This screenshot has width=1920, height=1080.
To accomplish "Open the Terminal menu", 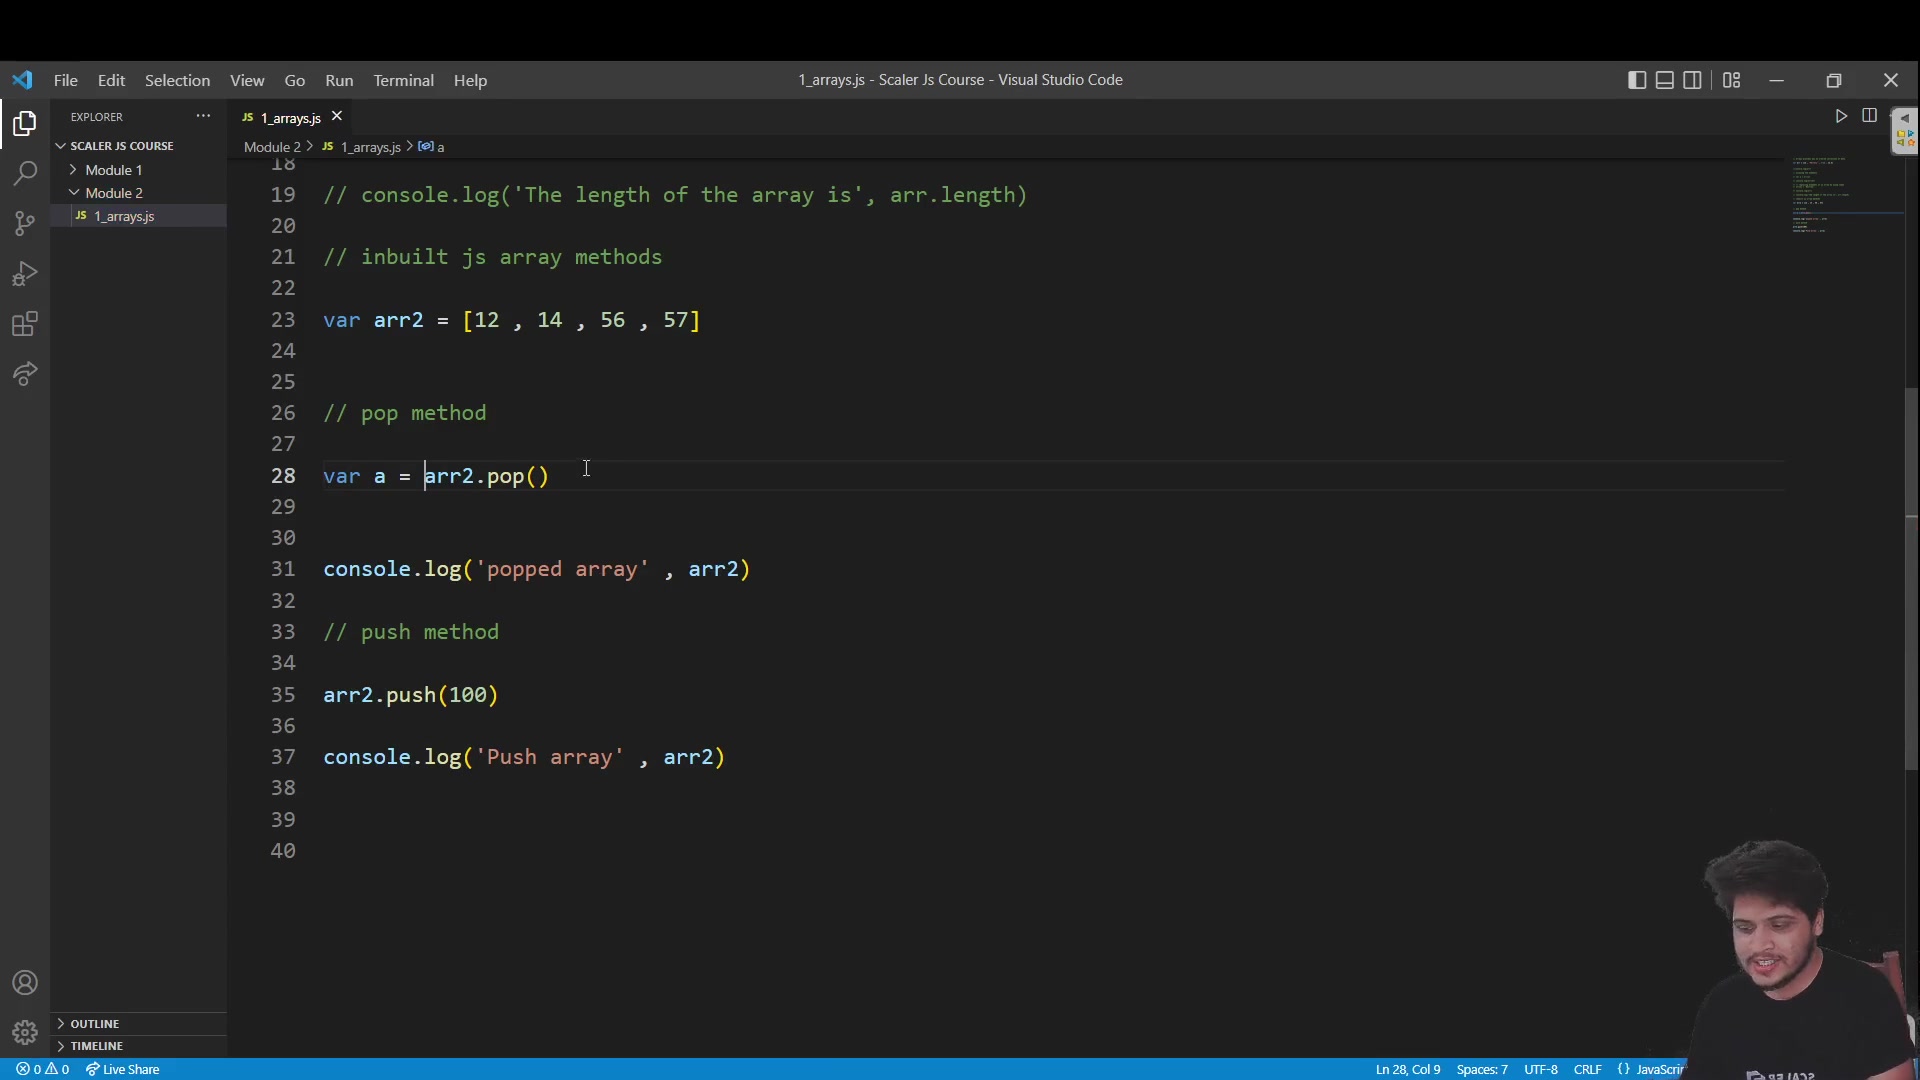I will pyautogui.click(x=403, y=80).
